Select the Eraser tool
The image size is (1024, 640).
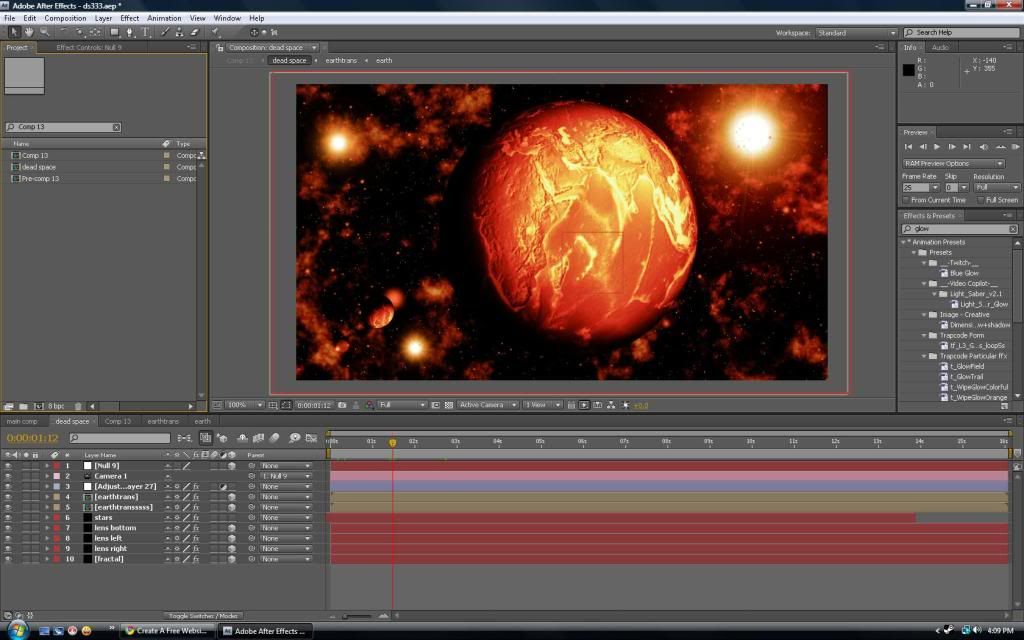click(195, 32)
